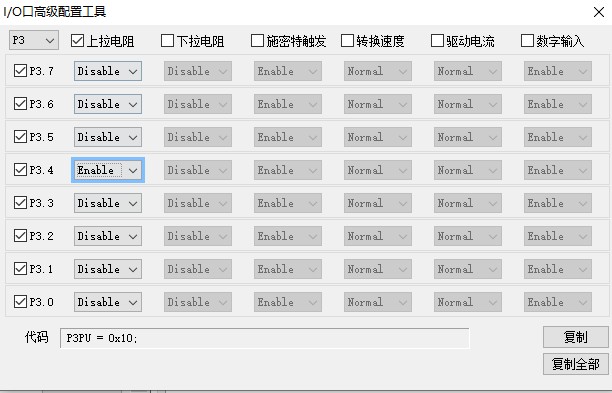Open P3.4 pull-up Enable dropdown
612x393 pixels.
pyautogui.click(x=108, y=170)
